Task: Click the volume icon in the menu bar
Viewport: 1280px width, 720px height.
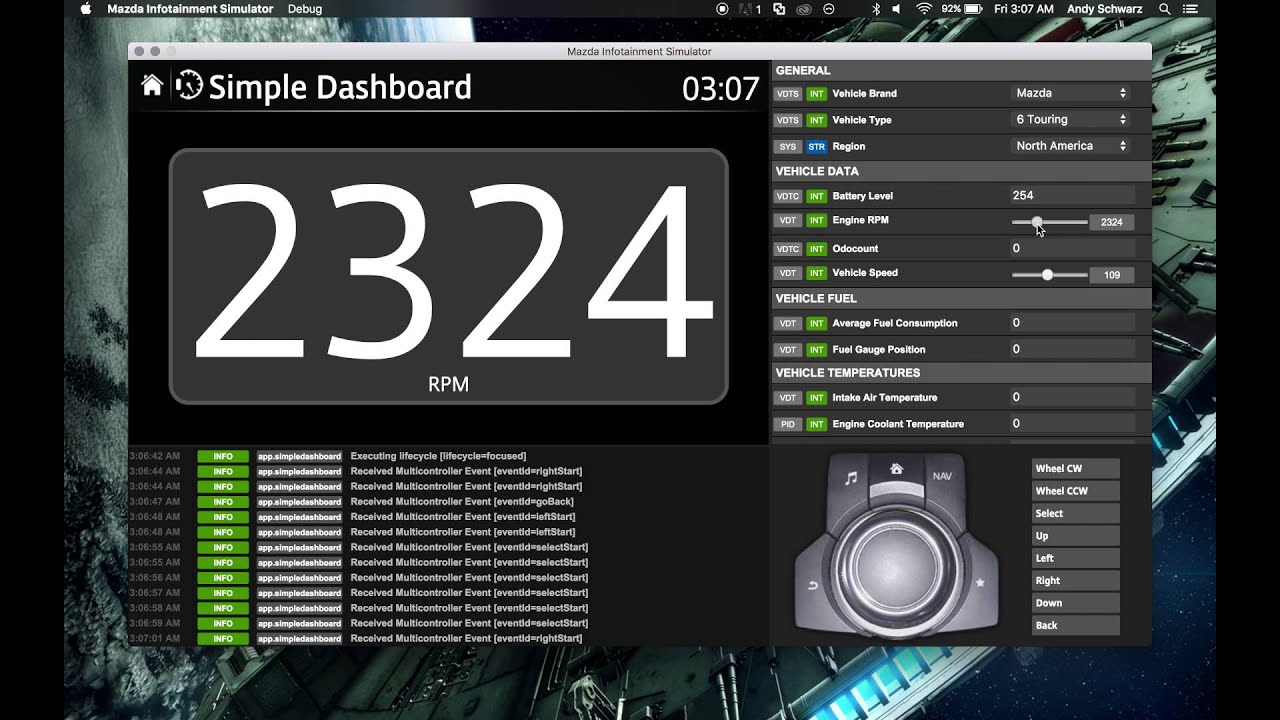Action: point(896,9)
